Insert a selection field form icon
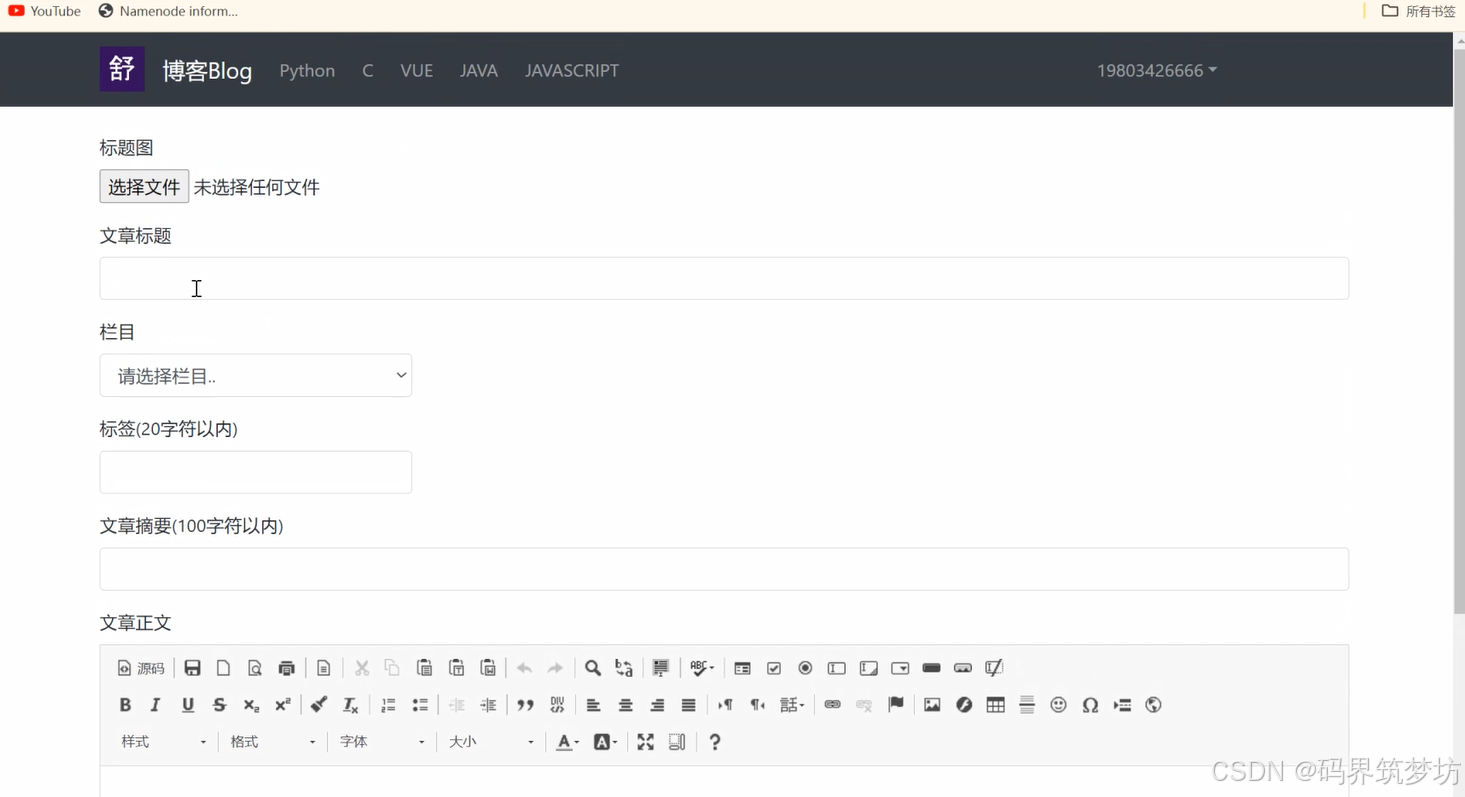Image resolution: width=1465 pixels, height=797 pixels. (900, 668)
